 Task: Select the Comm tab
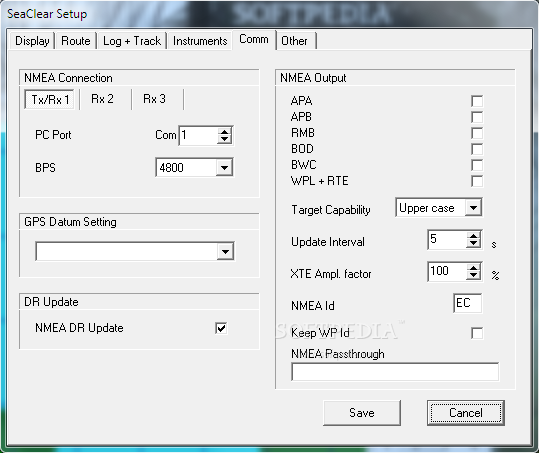point(254,39)
